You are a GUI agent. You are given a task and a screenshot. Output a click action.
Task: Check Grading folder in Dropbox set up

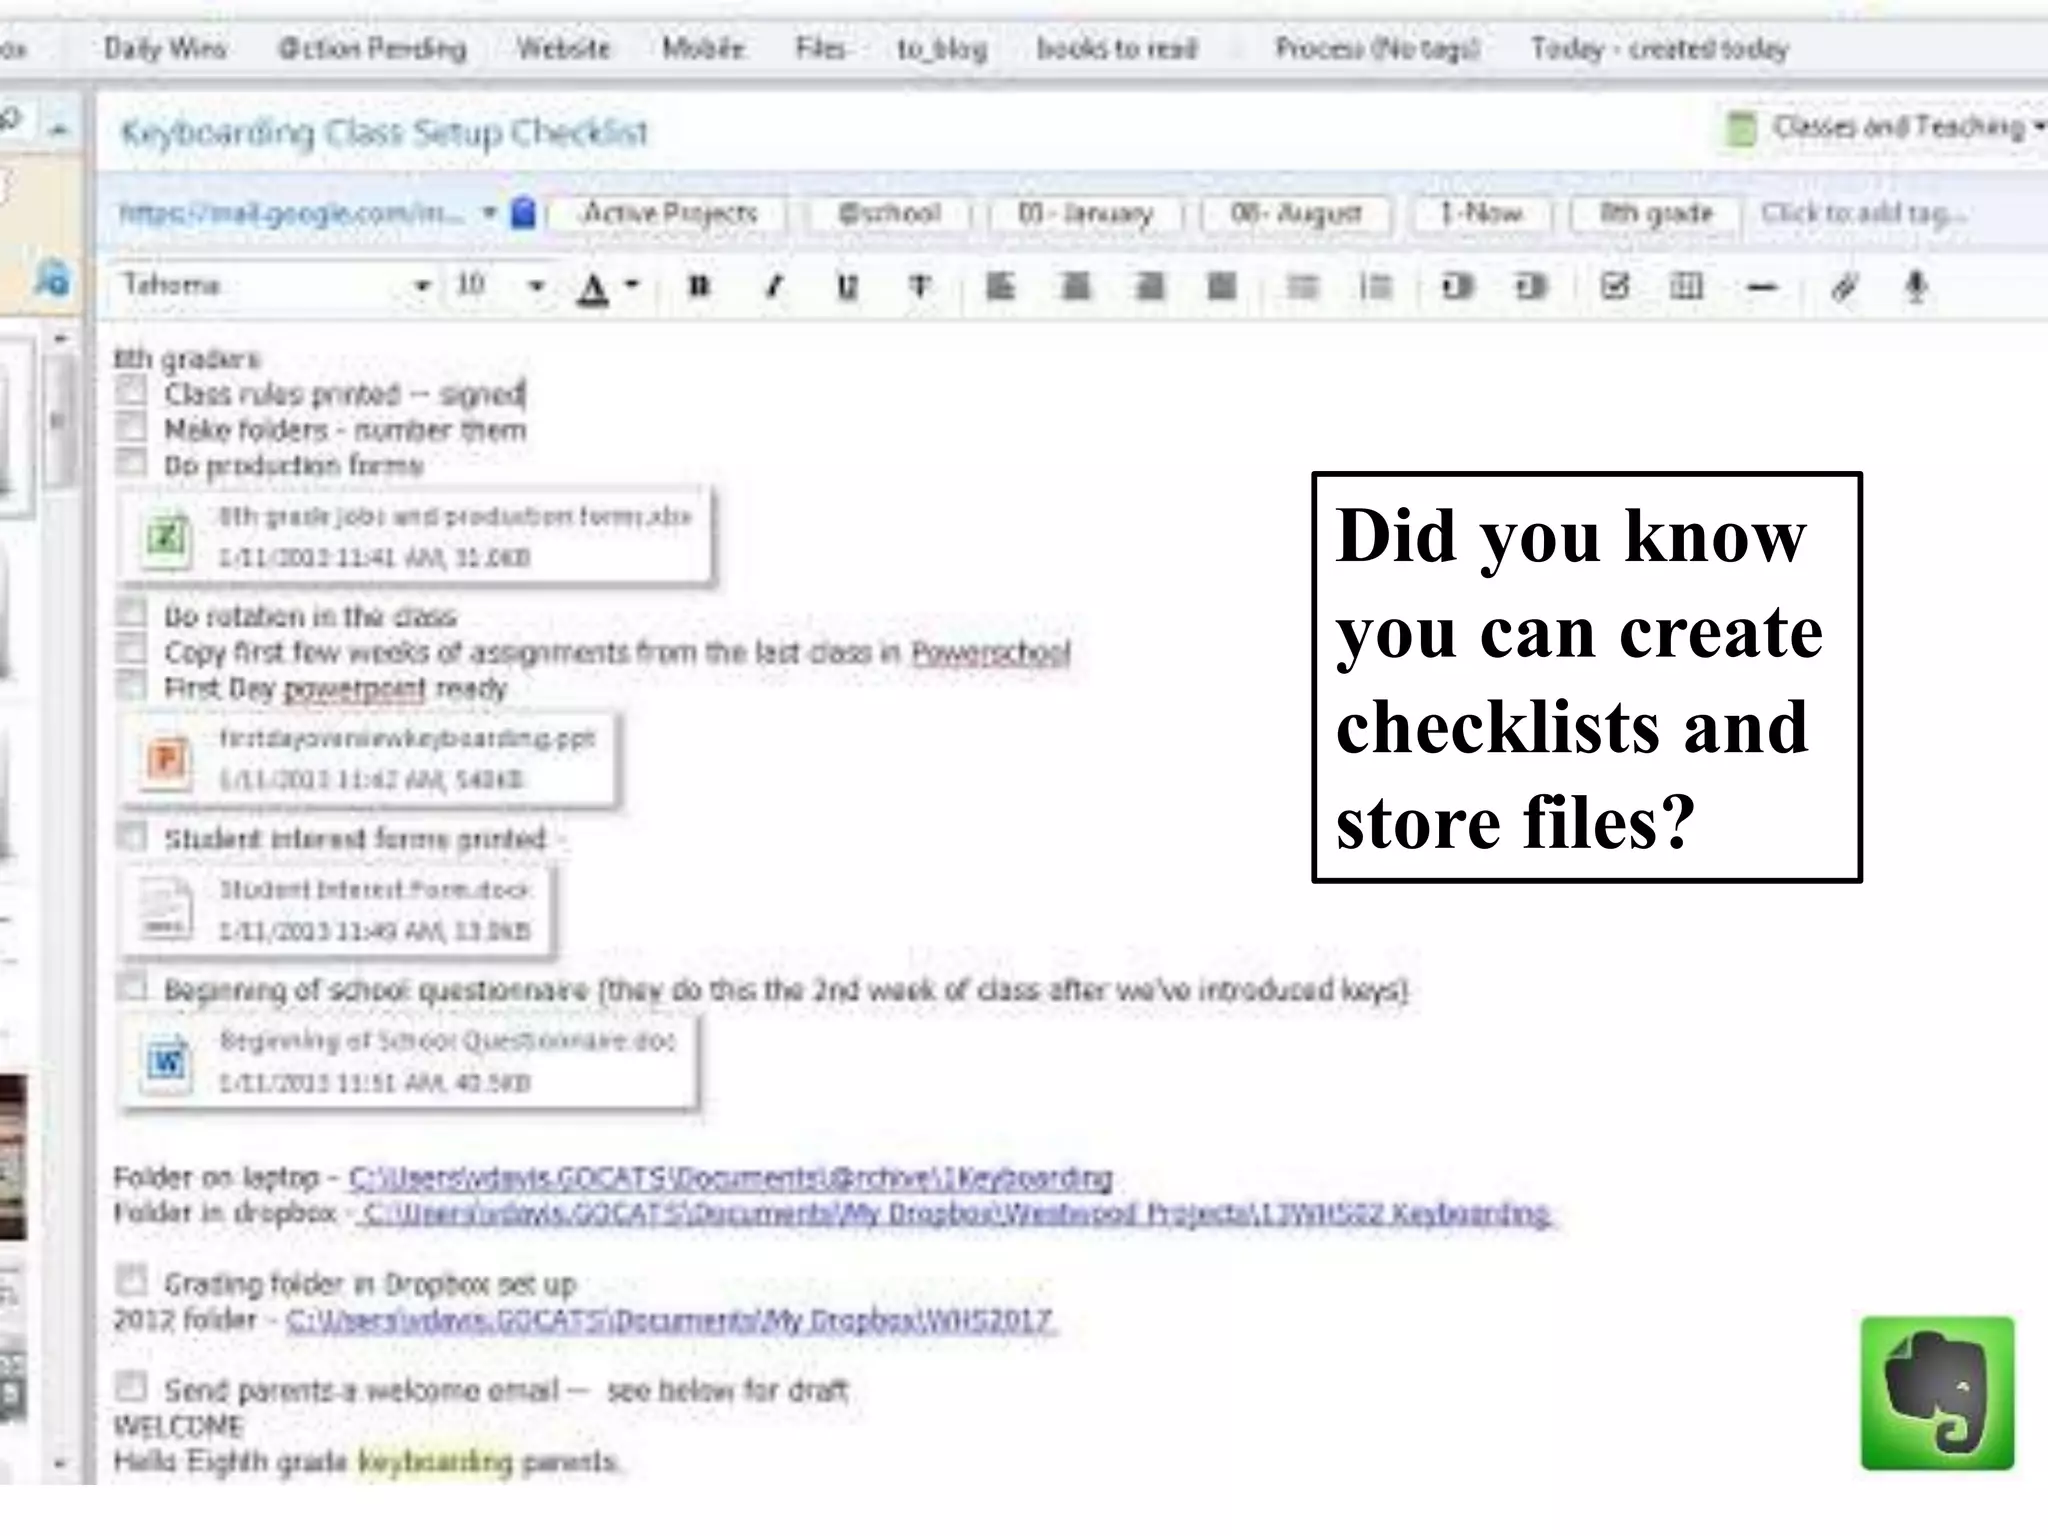tap(131, 1280)
